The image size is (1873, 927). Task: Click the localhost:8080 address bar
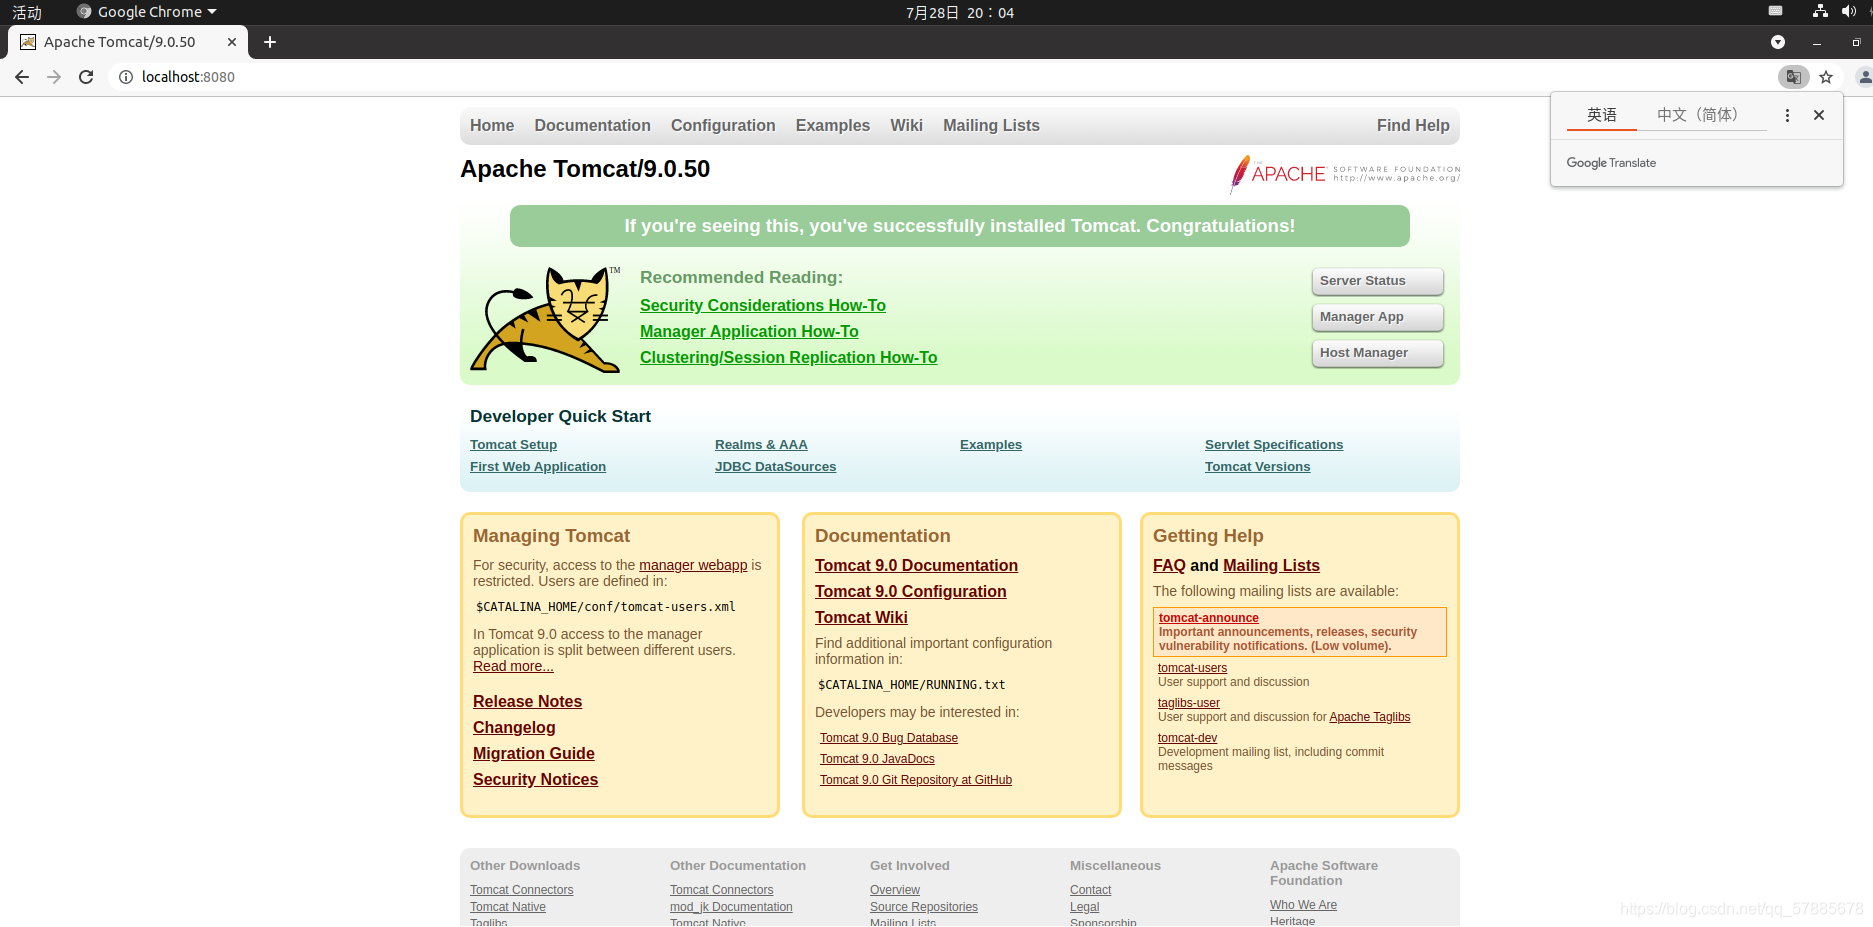click(940, 77)
